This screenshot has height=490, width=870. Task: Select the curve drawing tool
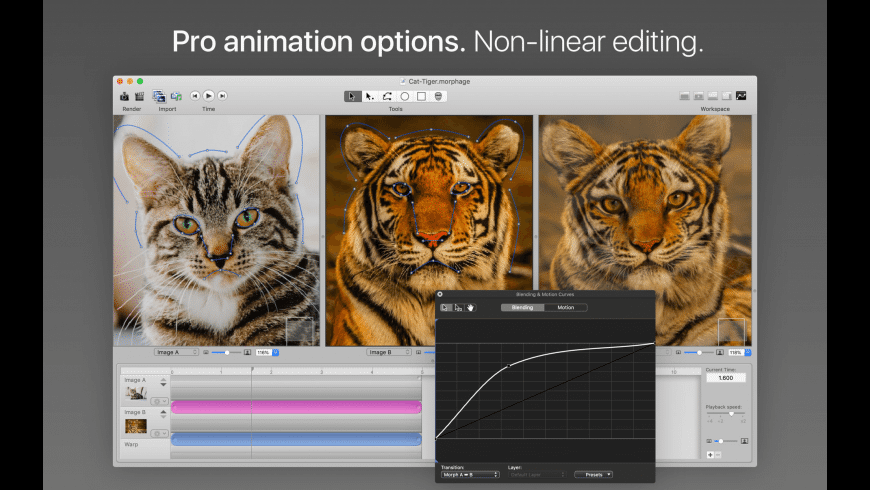tap(387, 97)
